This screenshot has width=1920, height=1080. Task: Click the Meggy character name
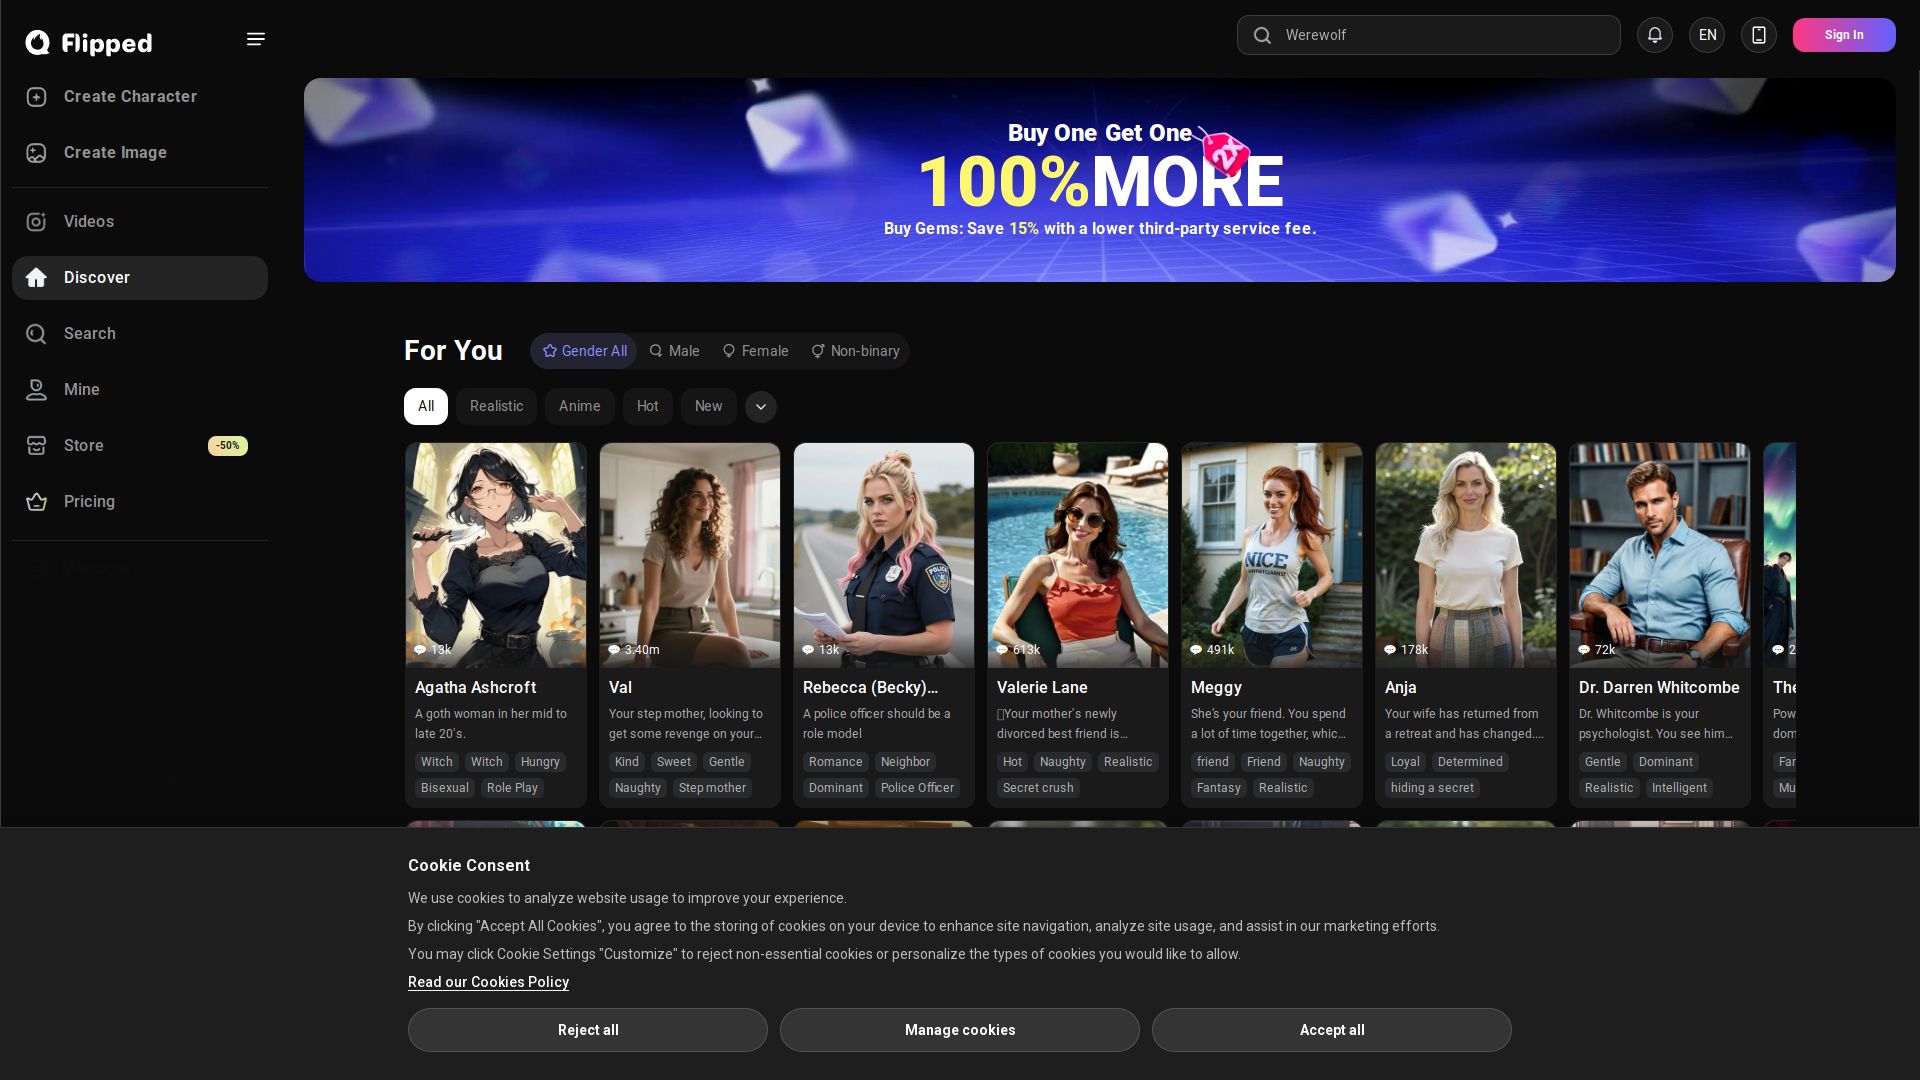[1216, 688]
